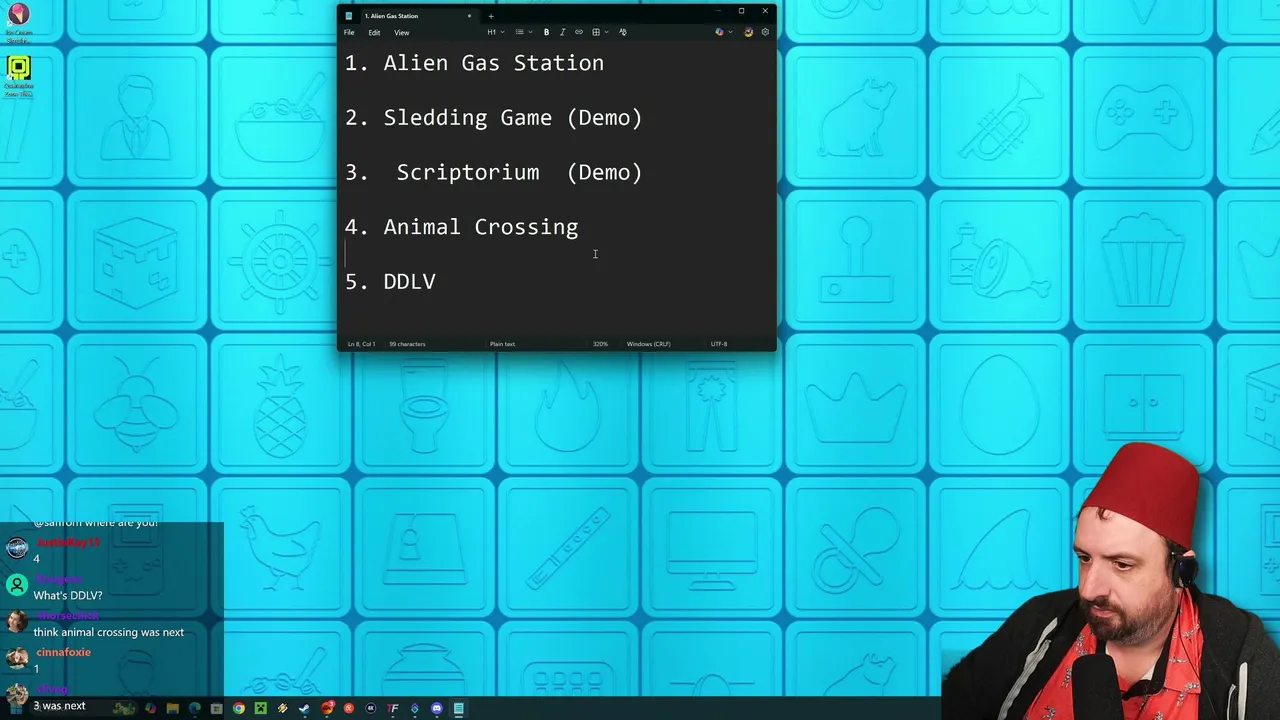Click the account profile avatar in Notepad

click(x=748, y=32)
